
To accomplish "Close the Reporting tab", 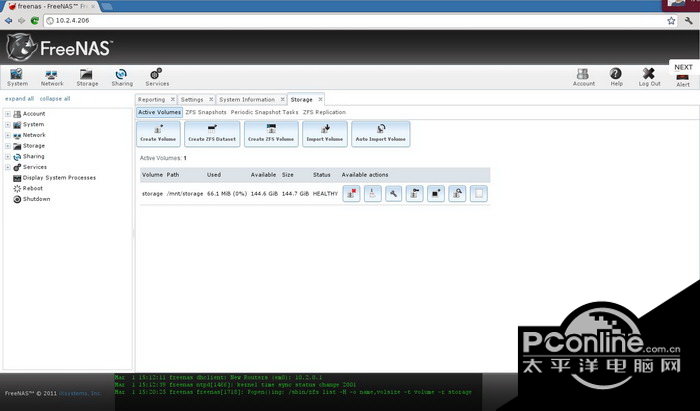I will (173, 100).
